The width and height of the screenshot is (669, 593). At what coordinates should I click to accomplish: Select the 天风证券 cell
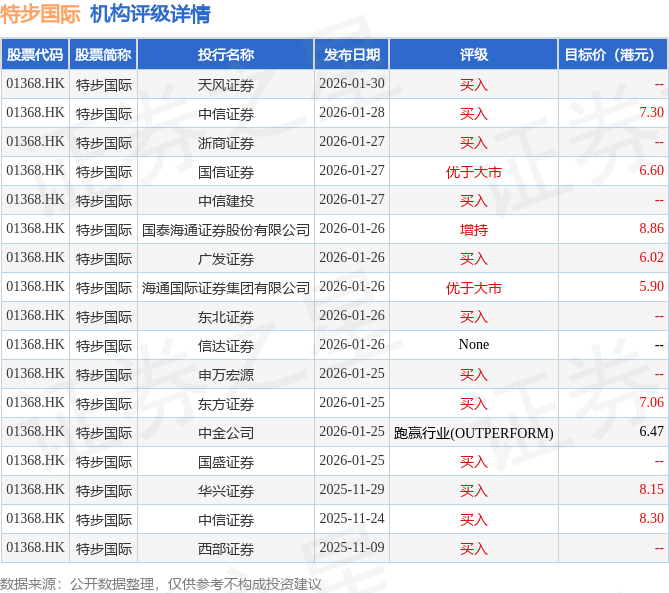(226, 85)
